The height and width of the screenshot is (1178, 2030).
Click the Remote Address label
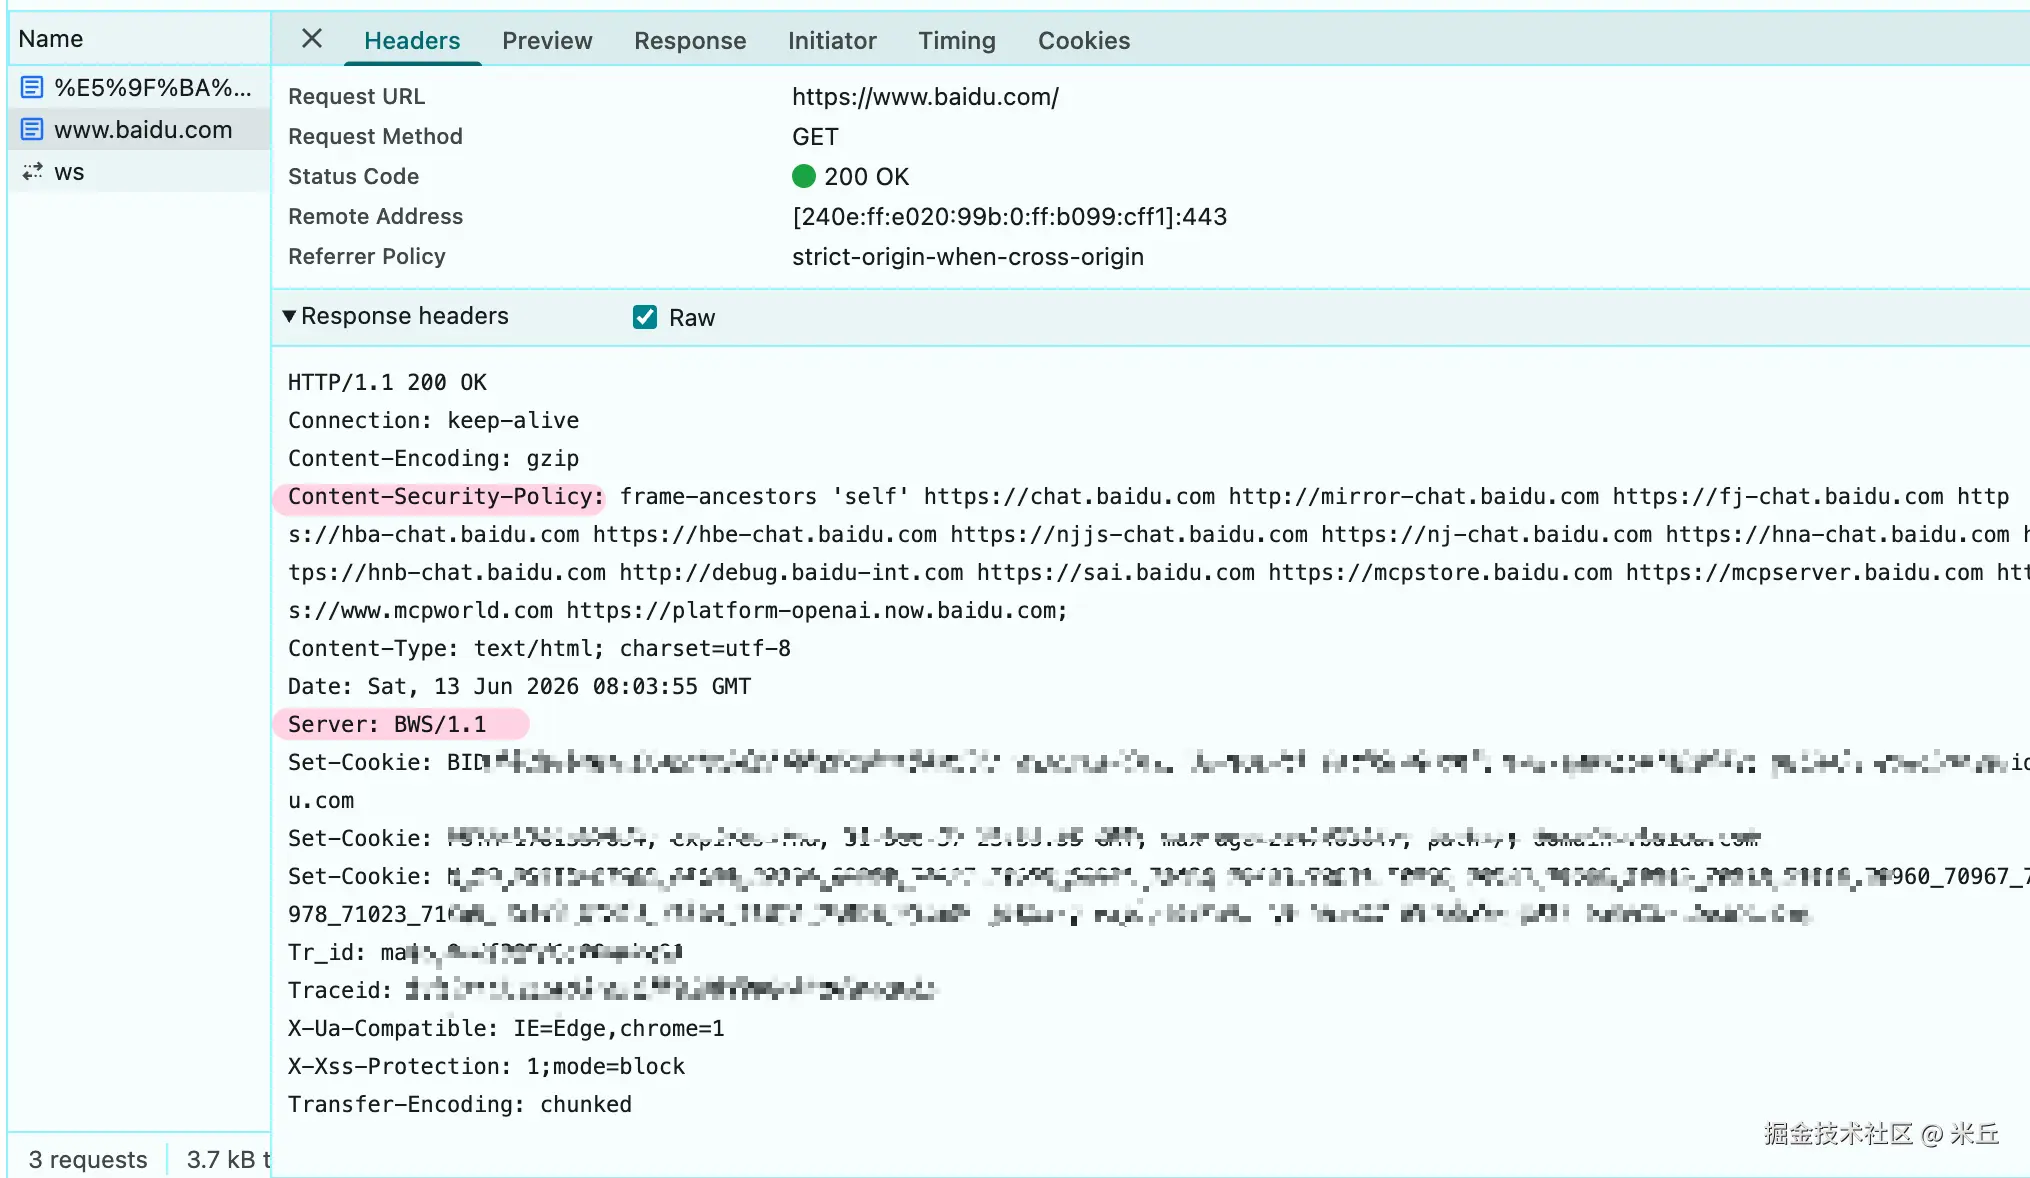(x=375, y=217)
